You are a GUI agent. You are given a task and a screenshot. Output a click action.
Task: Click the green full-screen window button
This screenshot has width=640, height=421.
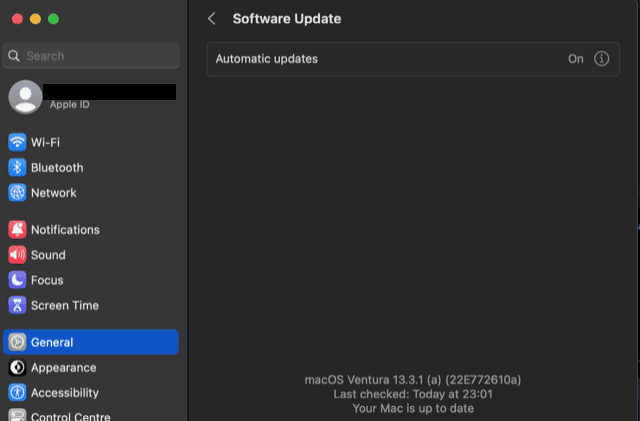click(x=53, y=19)
